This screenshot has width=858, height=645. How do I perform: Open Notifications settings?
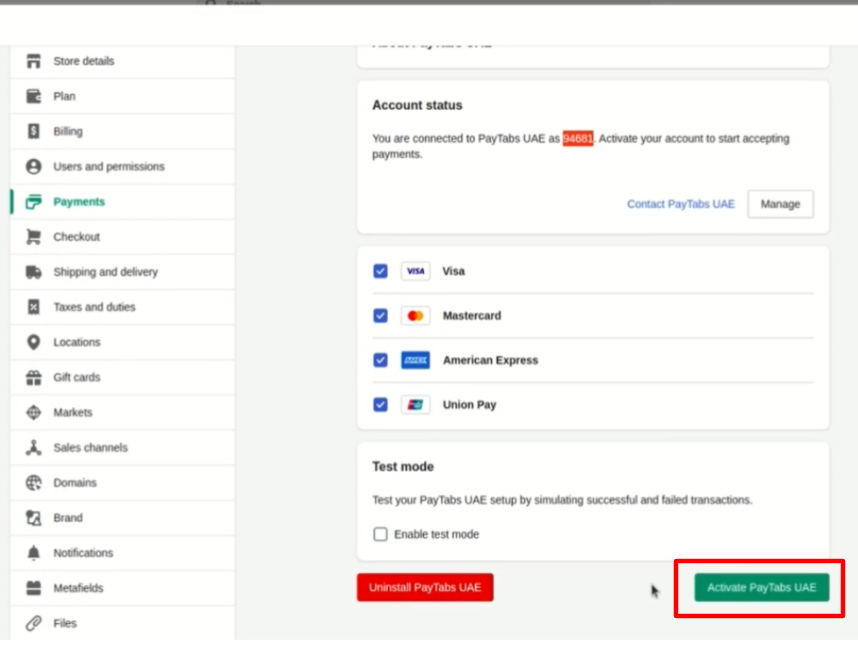point(123,553)
